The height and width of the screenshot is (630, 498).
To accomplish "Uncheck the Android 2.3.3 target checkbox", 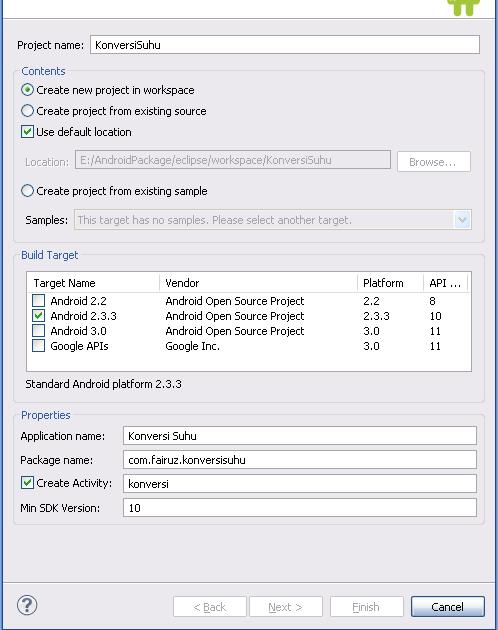I will click(39, 316).
